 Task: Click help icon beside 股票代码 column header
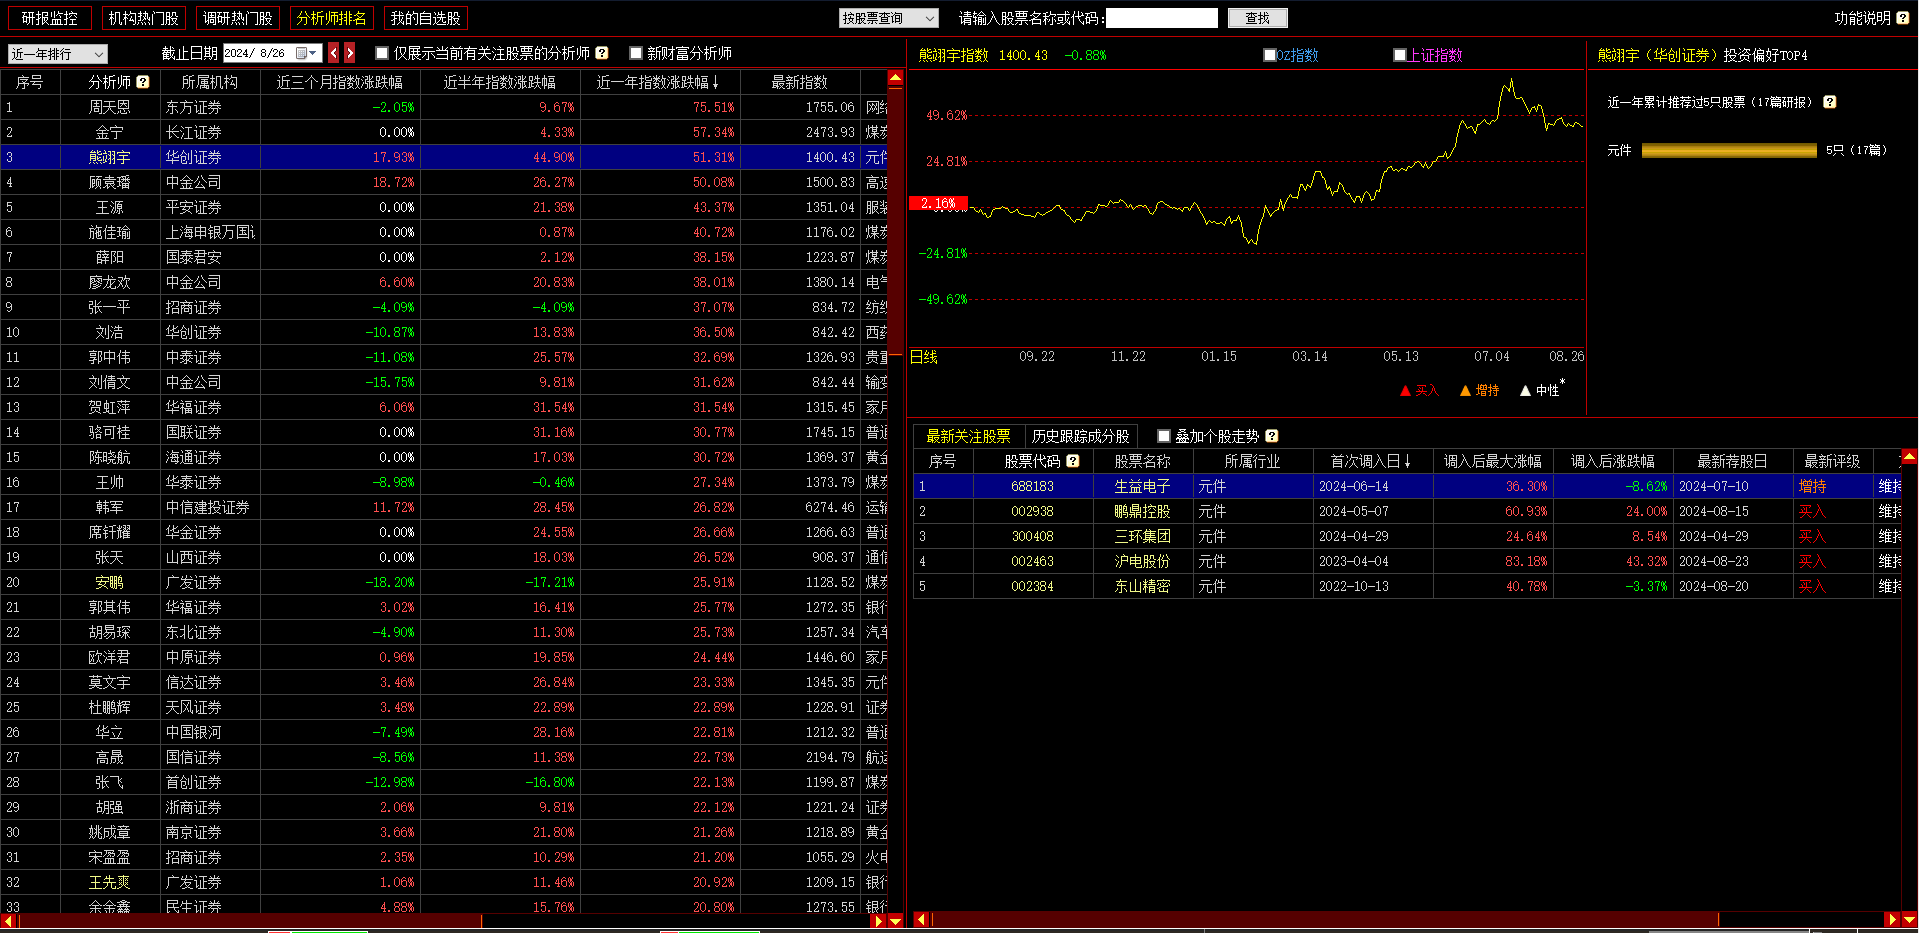[x=1073, y=461]
